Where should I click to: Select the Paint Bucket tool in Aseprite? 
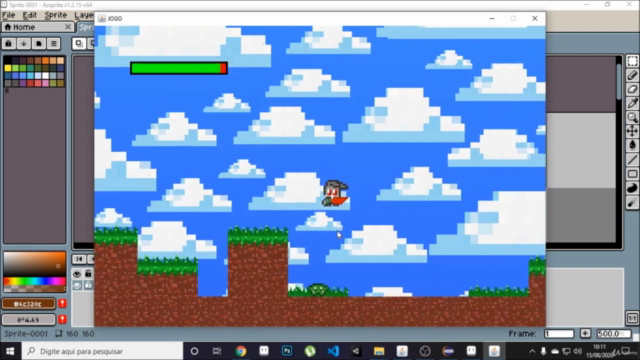point(632,145)
